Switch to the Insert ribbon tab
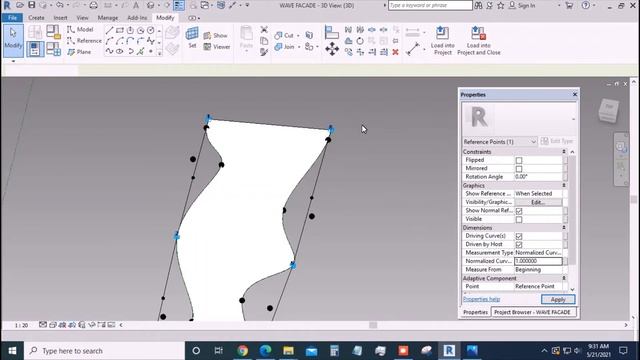The width and height of the screenshot is (640, 360). (x=60, y=18)
